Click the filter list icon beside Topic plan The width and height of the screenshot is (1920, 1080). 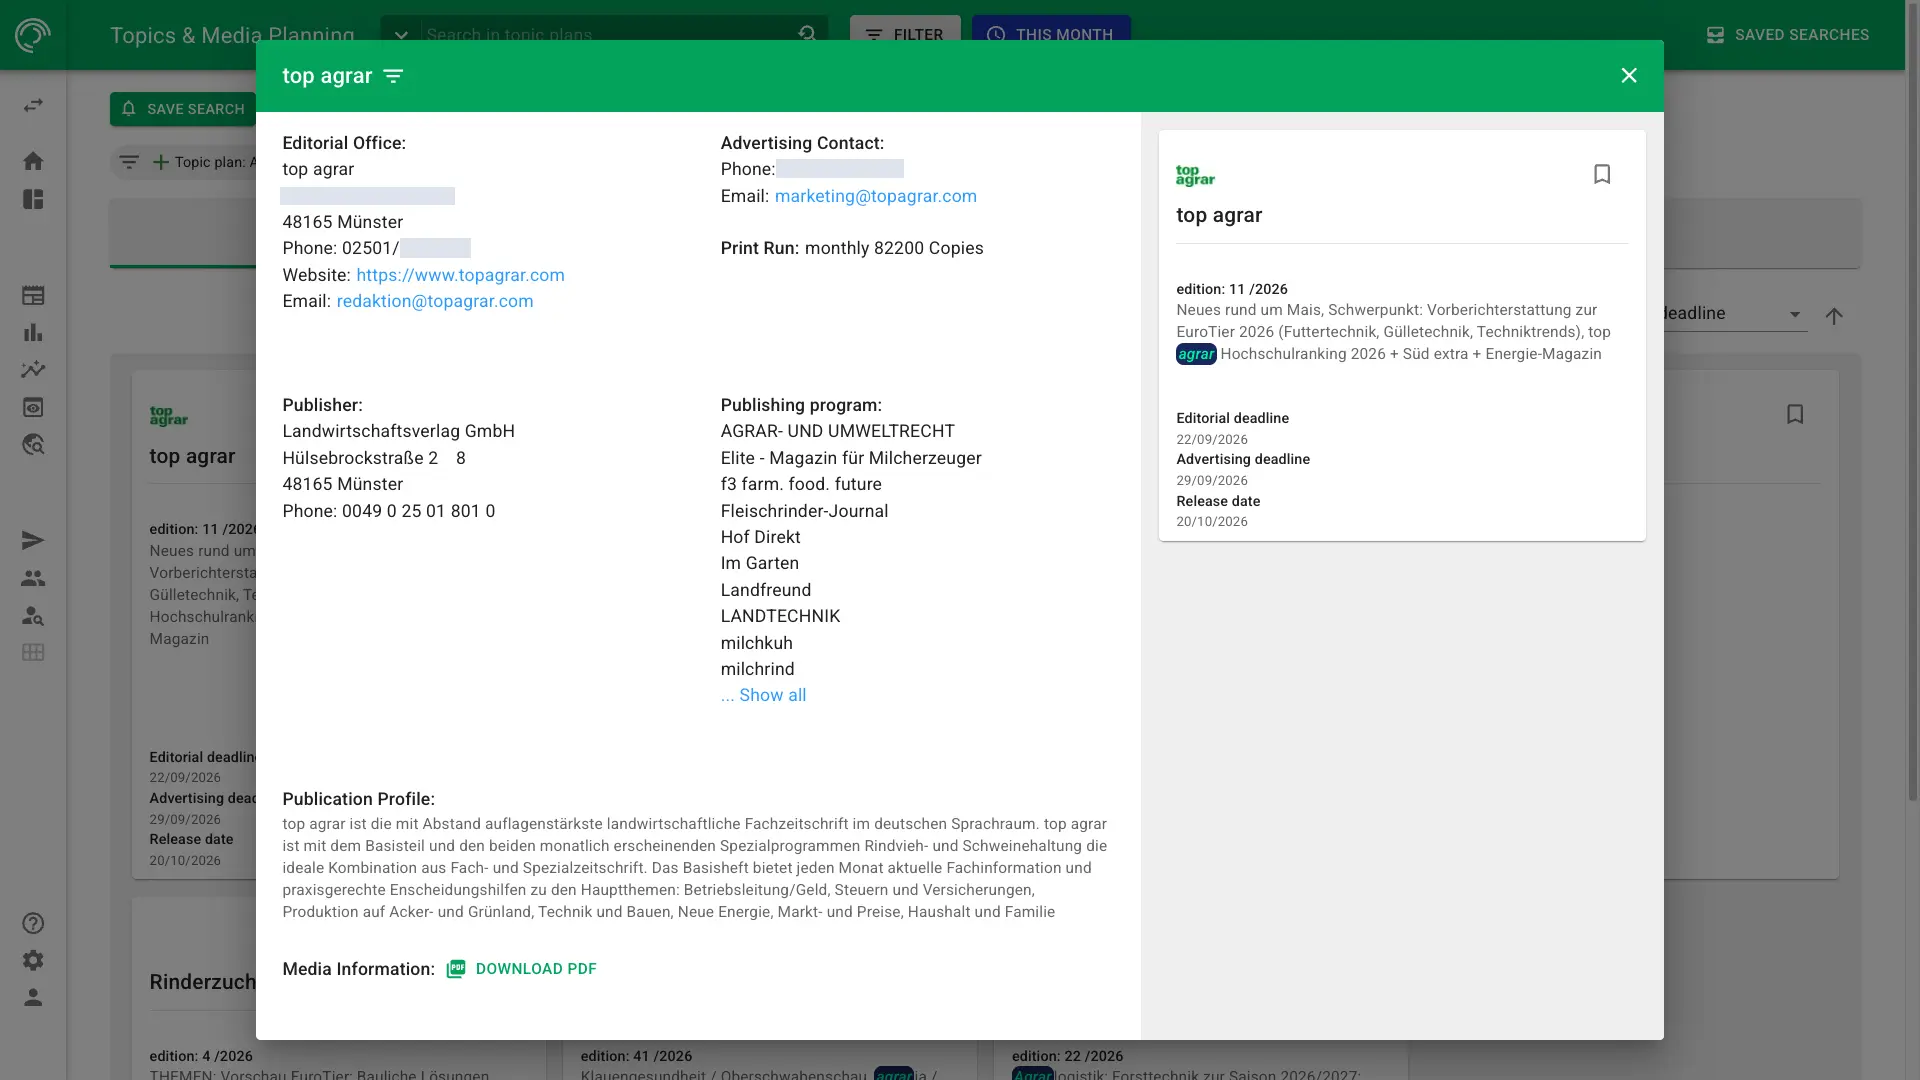[129, 162]
